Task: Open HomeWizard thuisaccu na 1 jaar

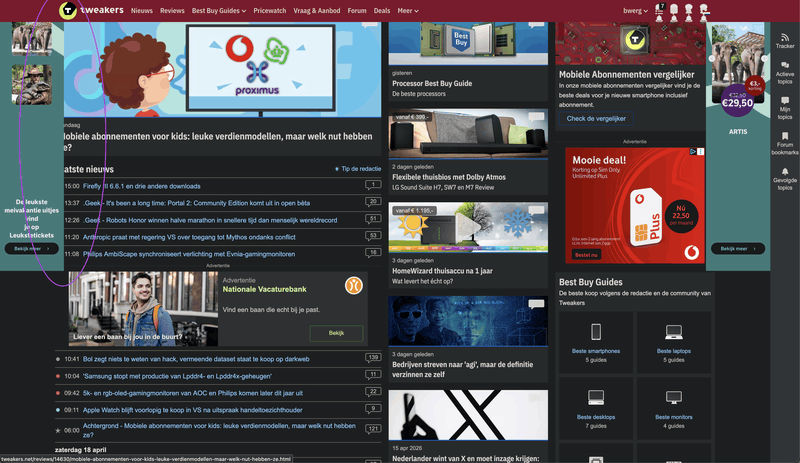Action: [x=442, y=271]
